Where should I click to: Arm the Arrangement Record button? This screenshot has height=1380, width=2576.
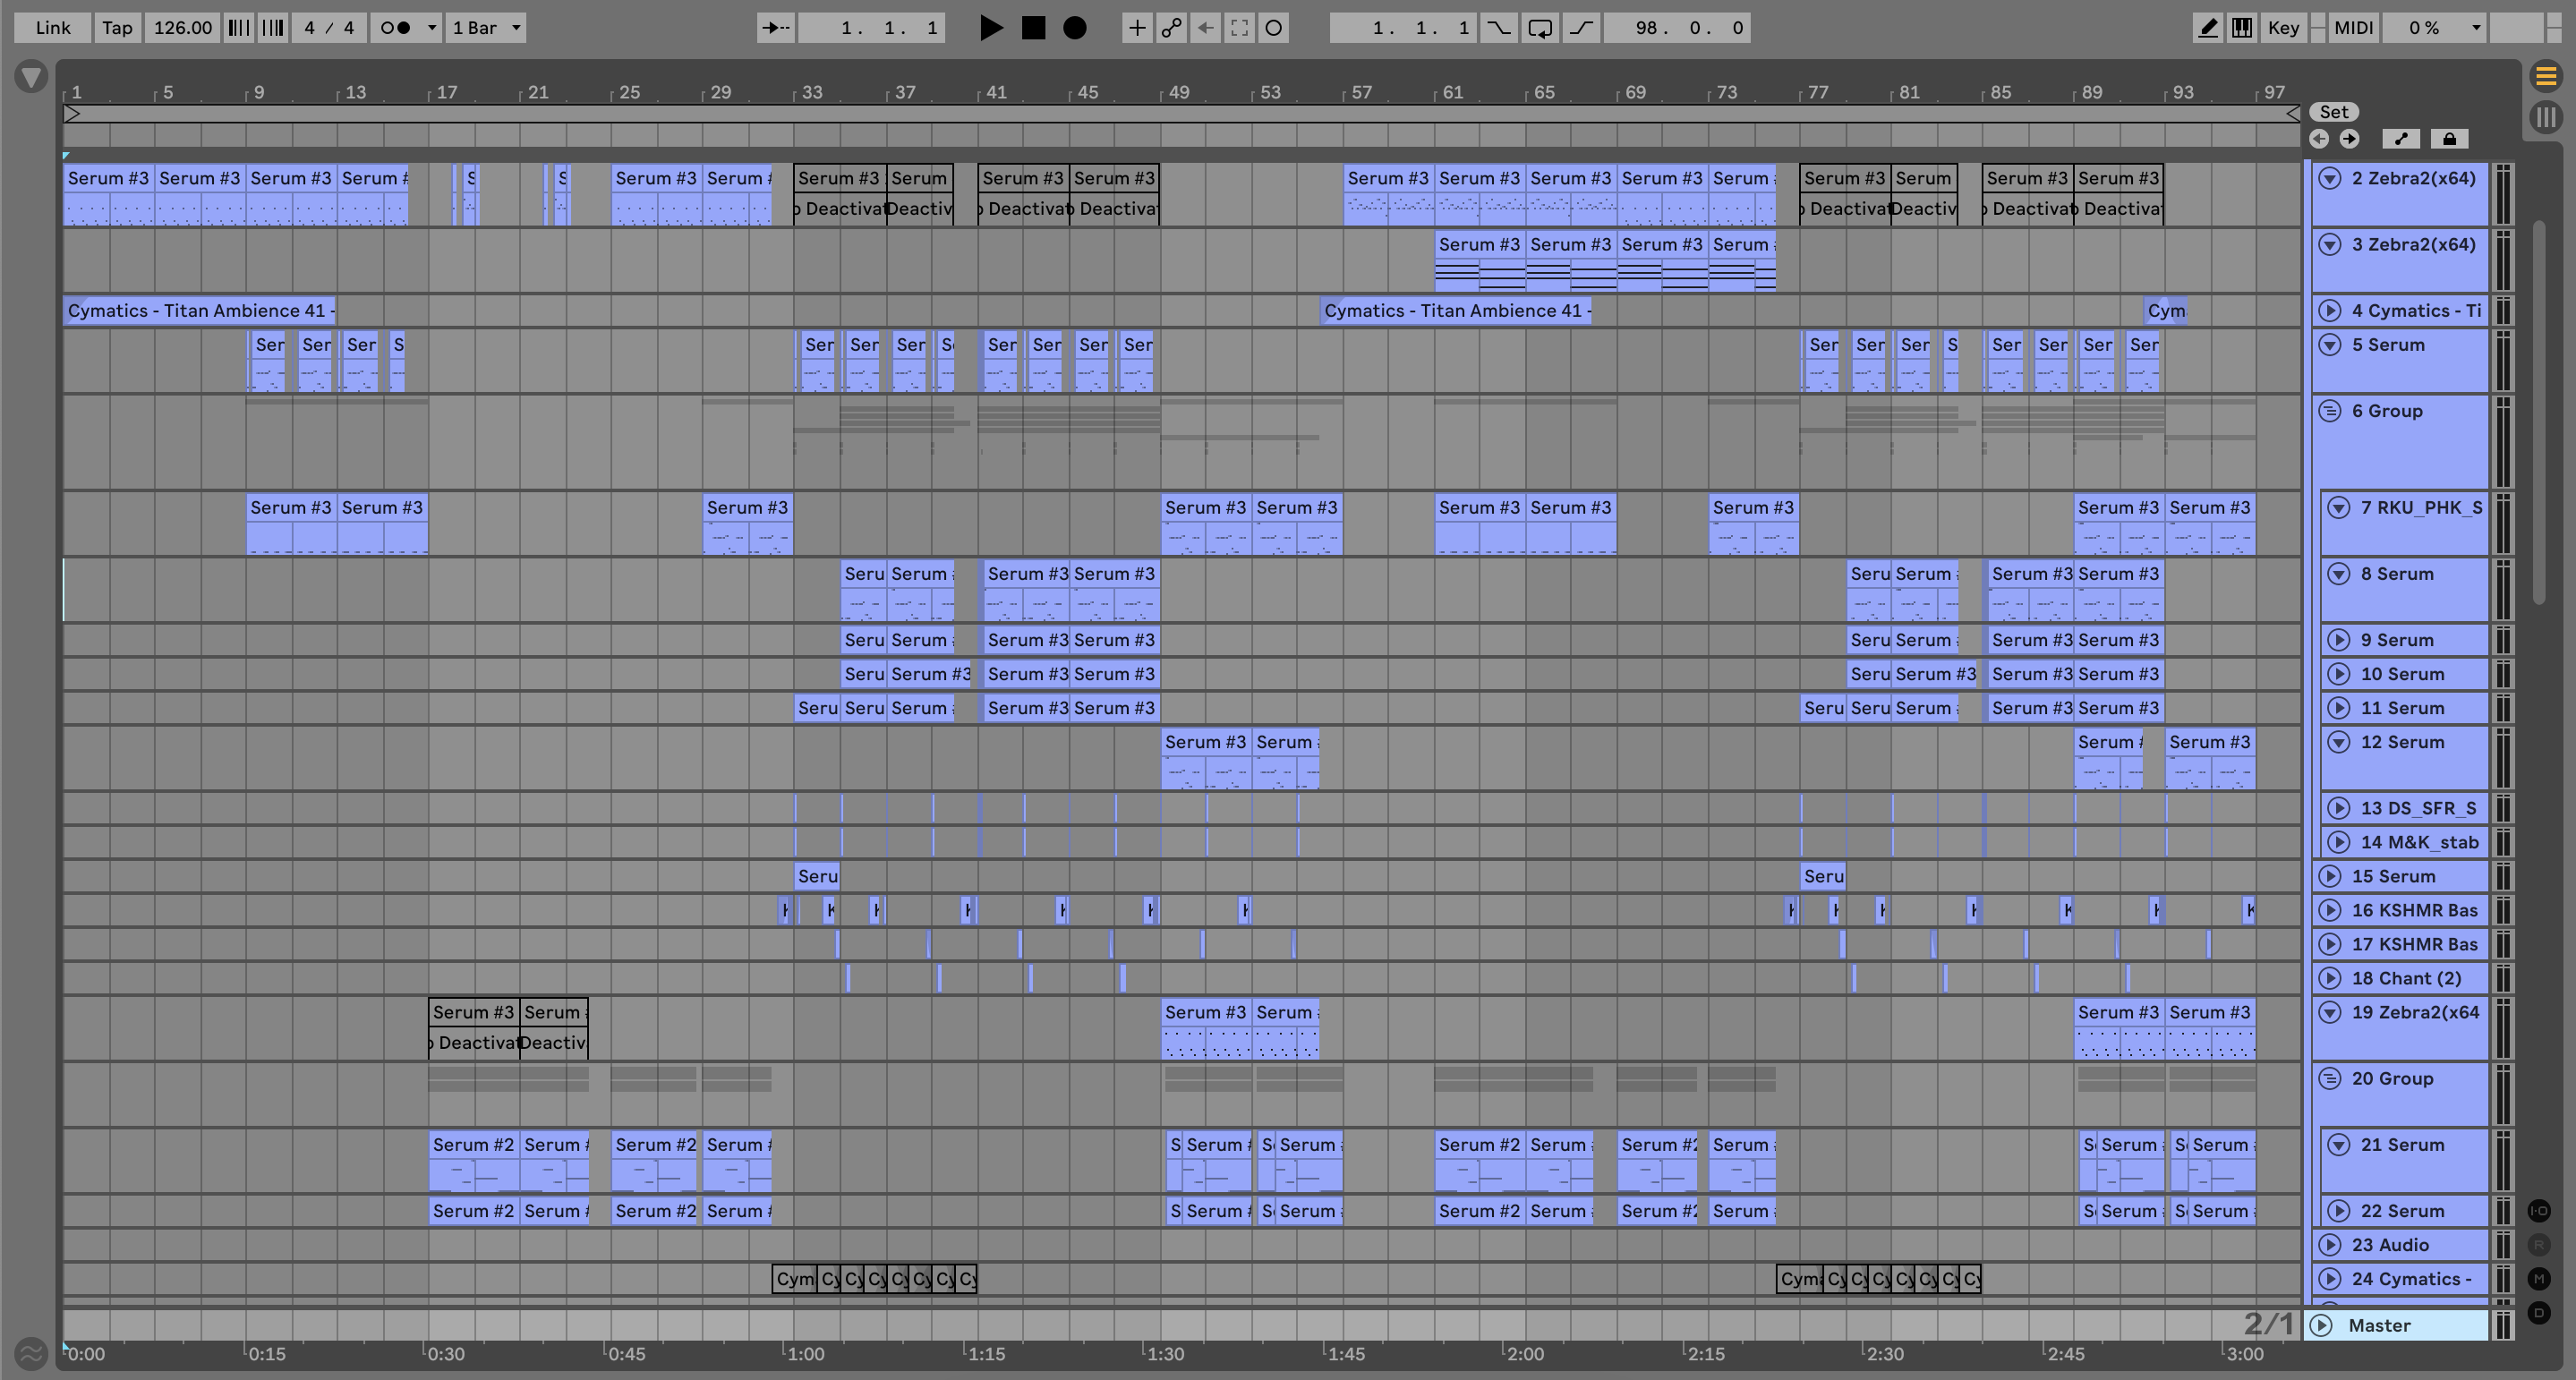click(1075, 28)
